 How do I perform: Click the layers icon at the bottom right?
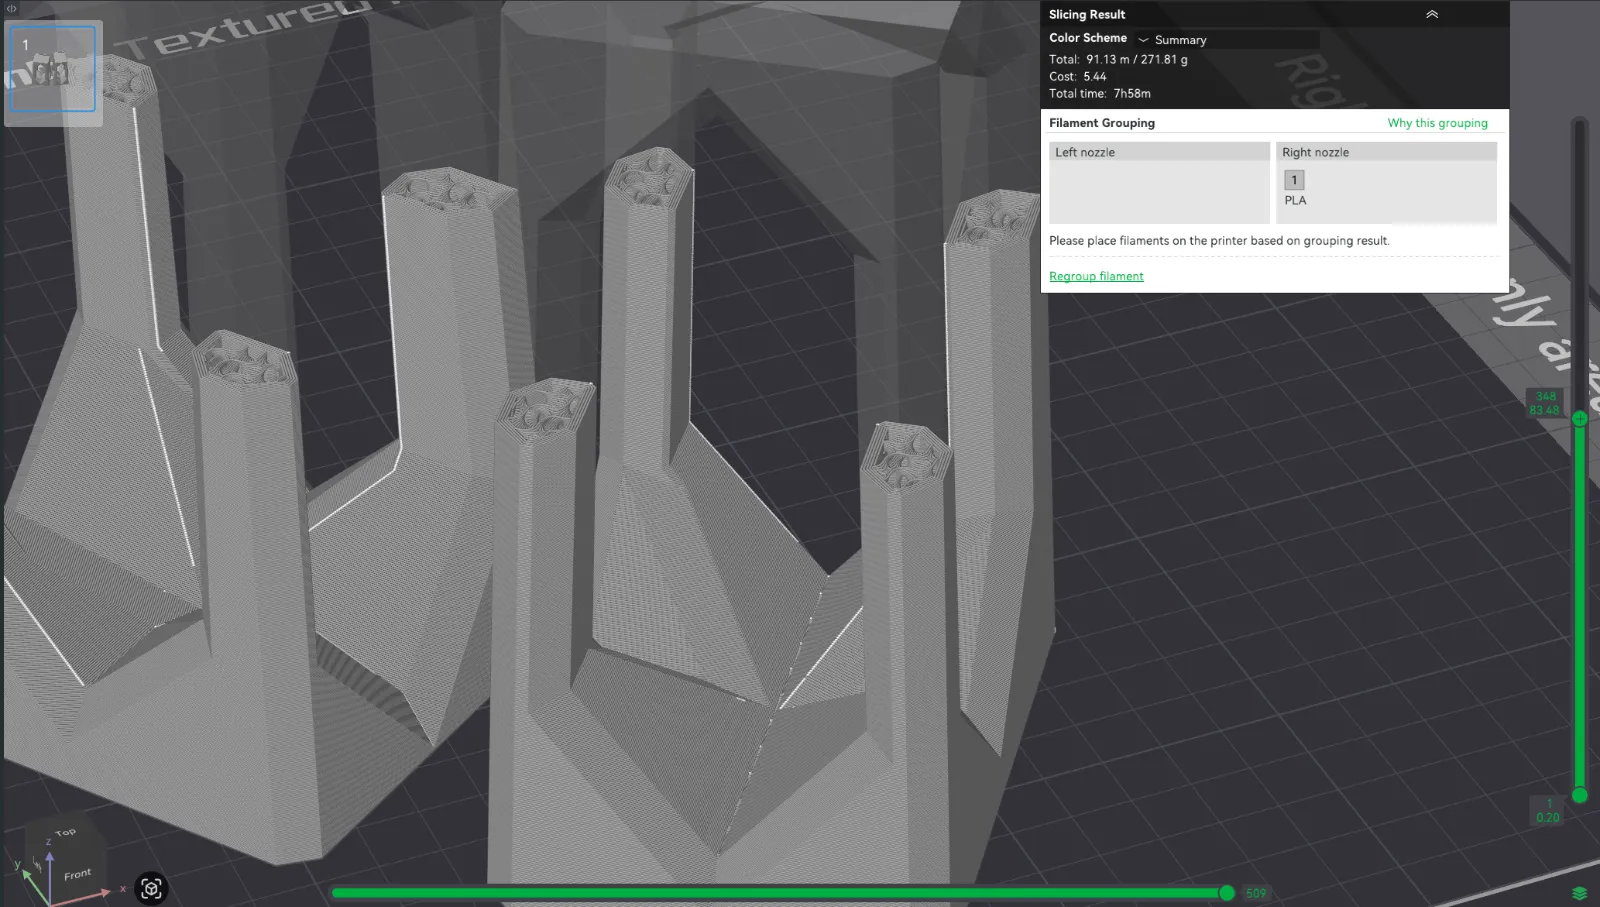[1580, 893]
